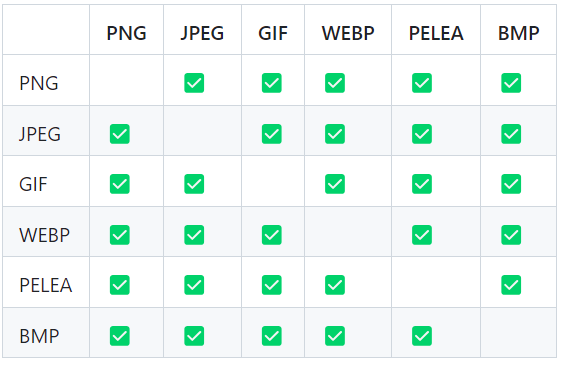Click checkmark in JPEG row, WEBP column
The height and width of the screenshot is (365, 565).
pos(335,134)
